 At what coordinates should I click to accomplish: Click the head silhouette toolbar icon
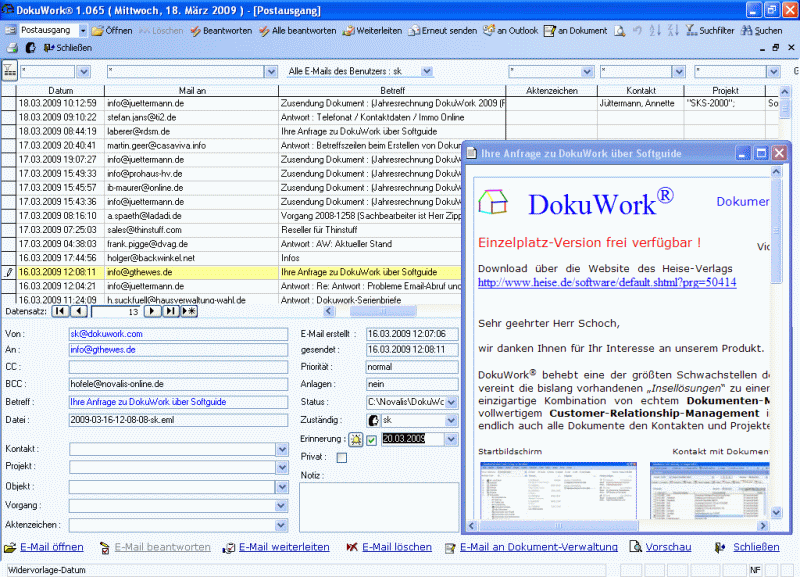pos(31,48)
